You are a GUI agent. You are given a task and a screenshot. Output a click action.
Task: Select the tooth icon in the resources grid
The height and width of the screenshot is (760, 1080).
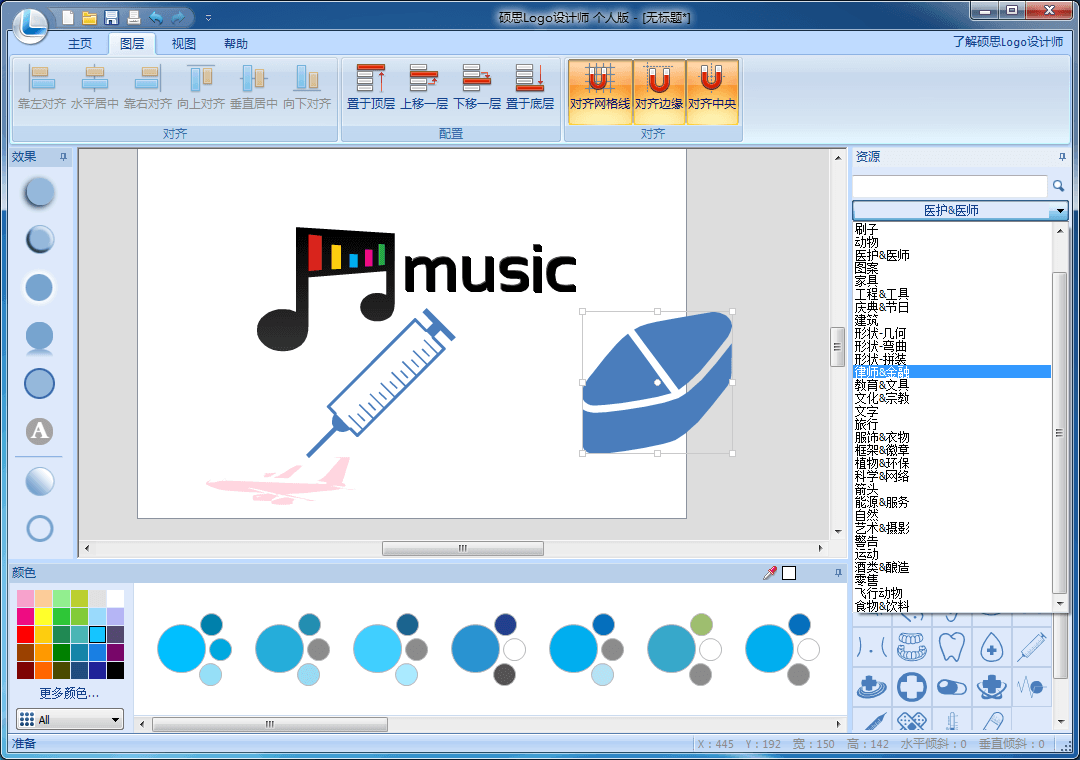pyautogui.click(x=951, y=646)
